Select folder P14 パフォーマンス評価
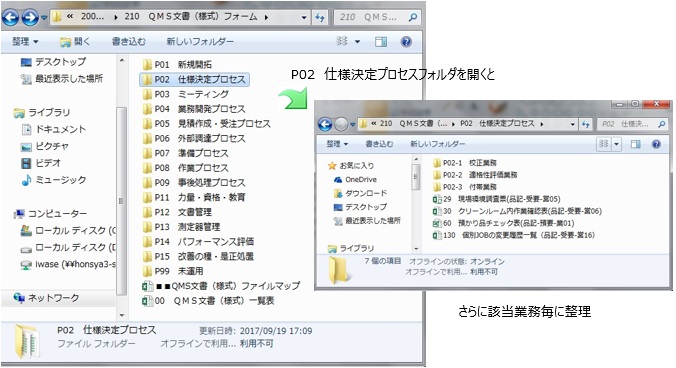The image size is (676, 368). pos(198,242)
